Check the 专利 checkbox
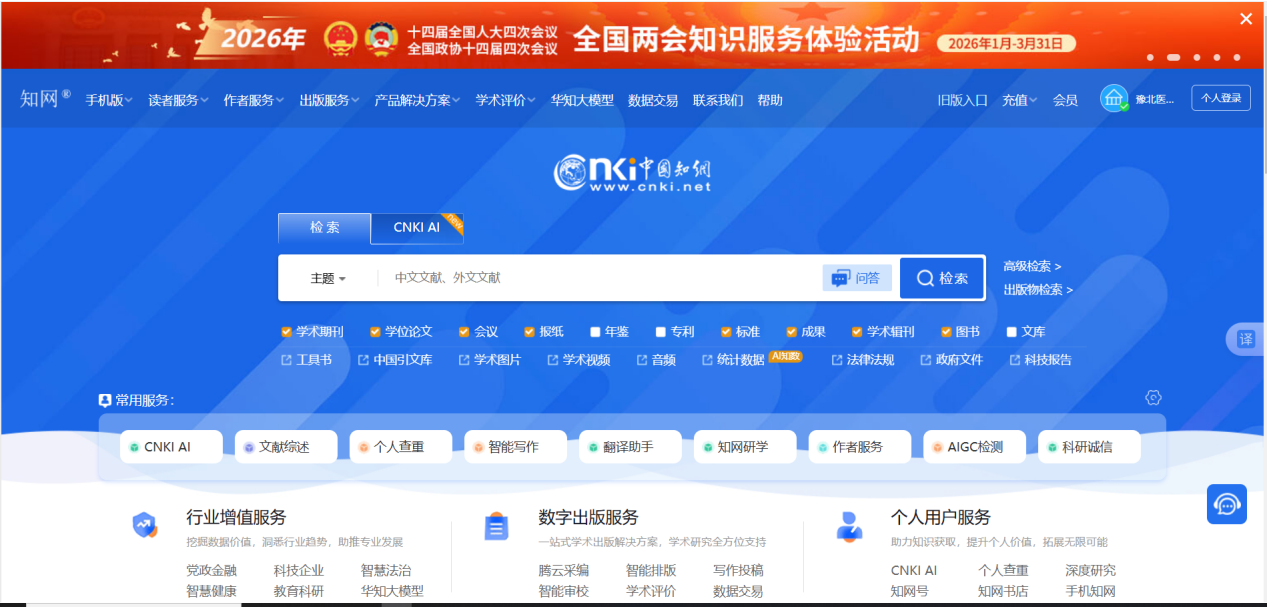 (661, 332)
